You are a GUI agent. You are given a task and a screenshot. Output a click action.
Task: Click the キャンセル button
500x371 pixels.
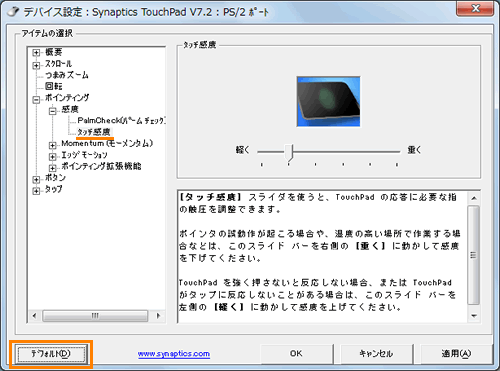click(x=376, y=354)
